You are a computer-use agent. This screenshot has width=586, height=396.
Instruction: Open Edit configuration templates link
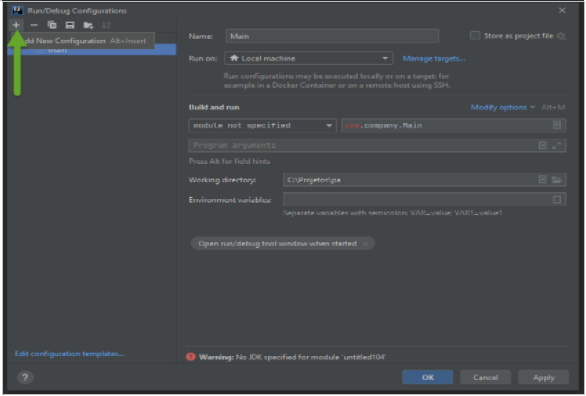70,353
